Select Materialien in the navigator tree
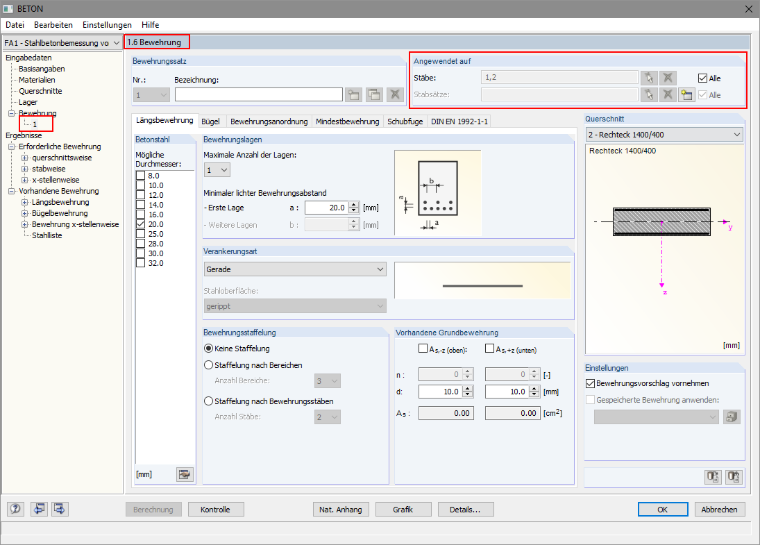760x545 pixels. point(37,80)
